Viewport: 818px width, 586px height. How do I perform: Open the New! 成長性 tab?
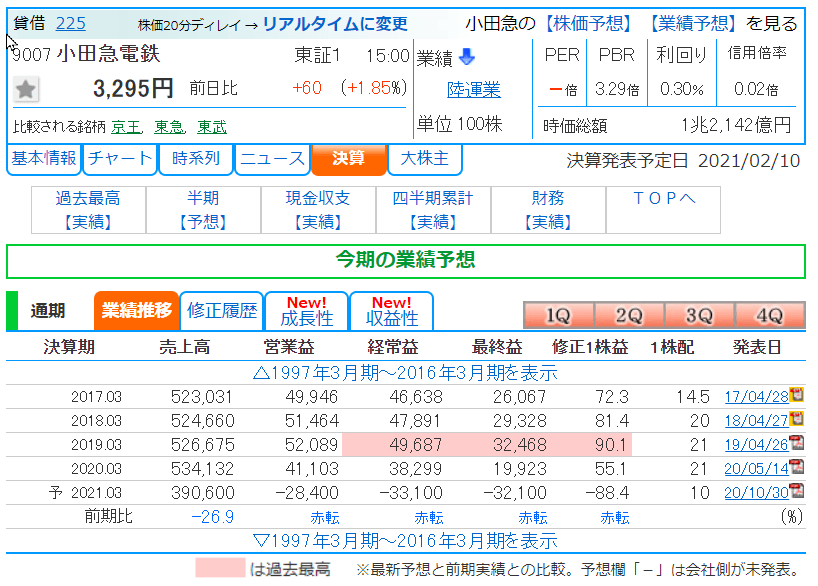point(307,311)
